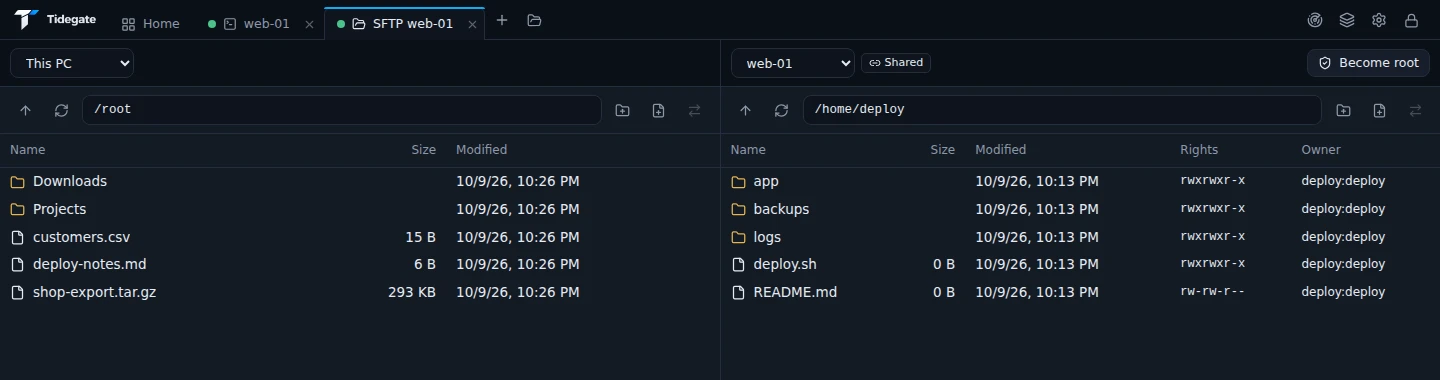Select shop-export.tar.gz file
Viewport: 1440px width, 380px height.
coord(360,292)
